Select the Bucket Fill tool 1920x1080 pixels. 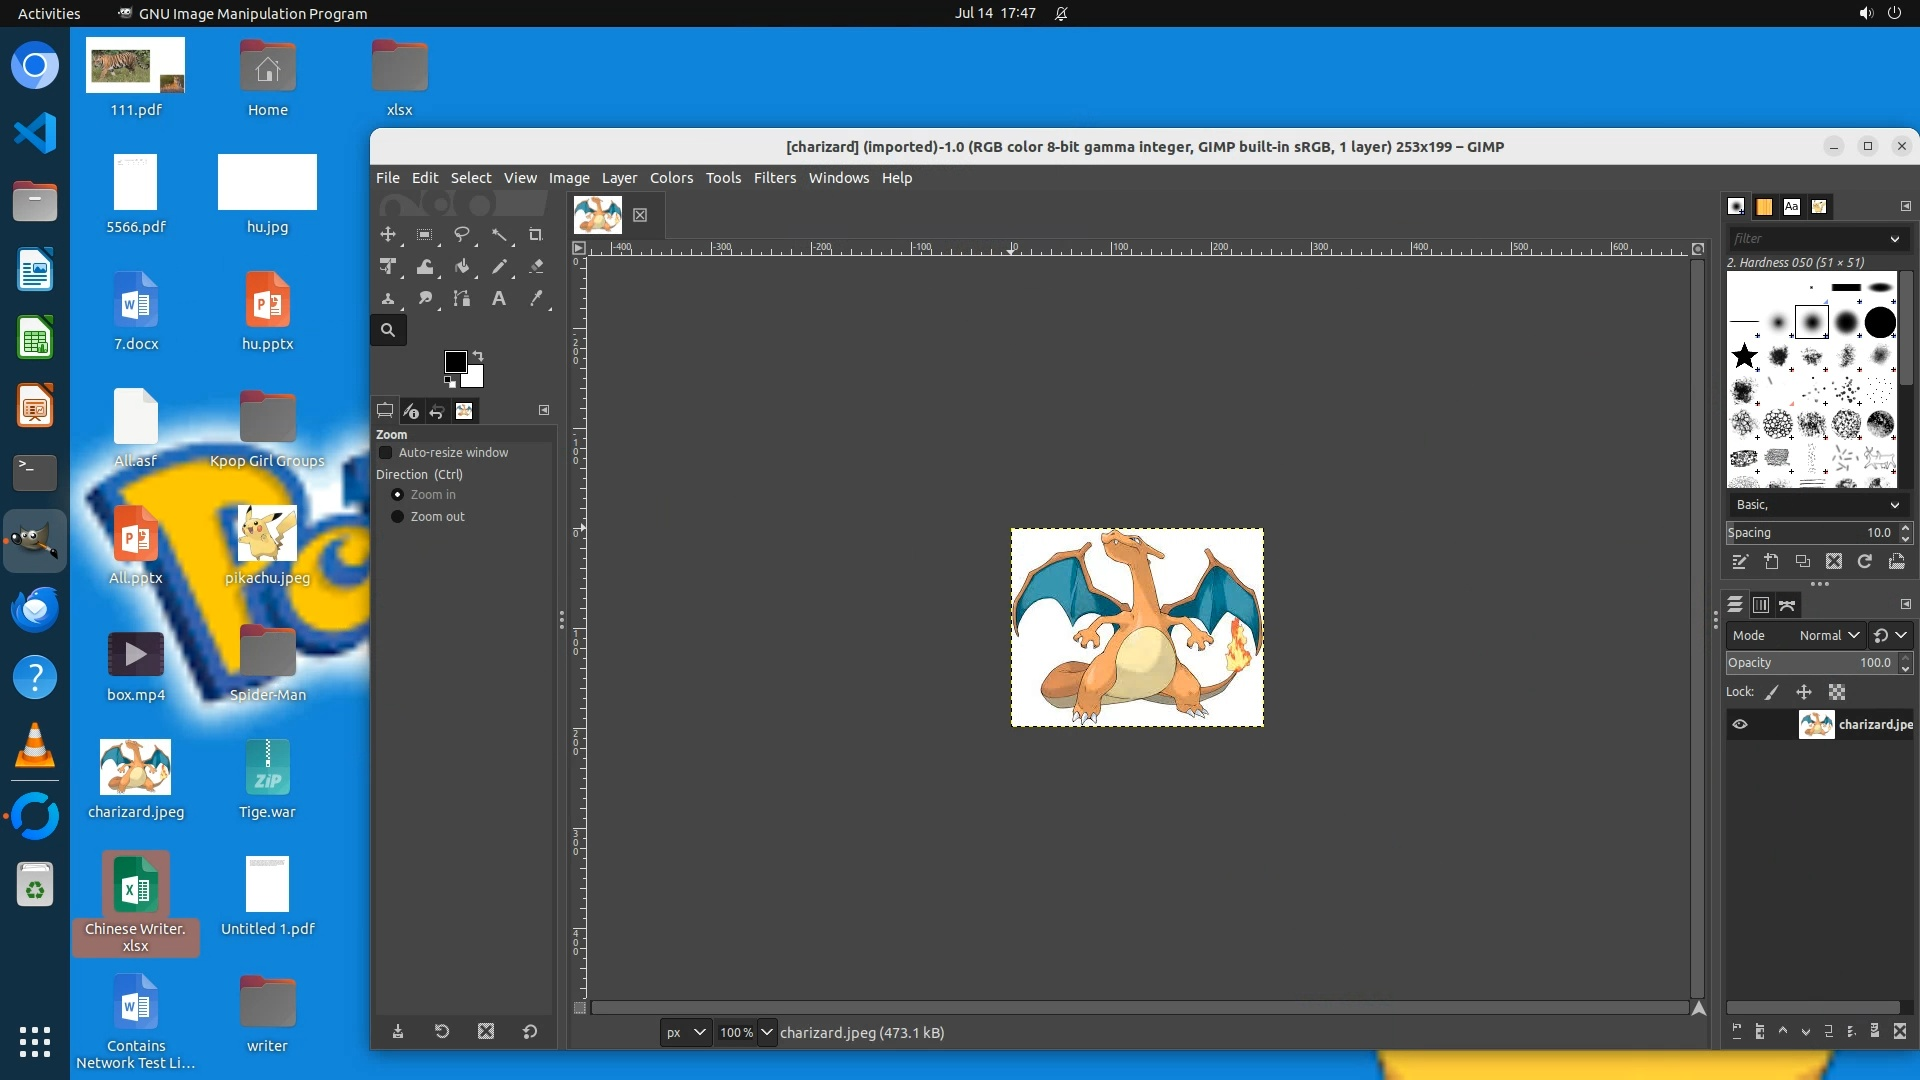462,267
